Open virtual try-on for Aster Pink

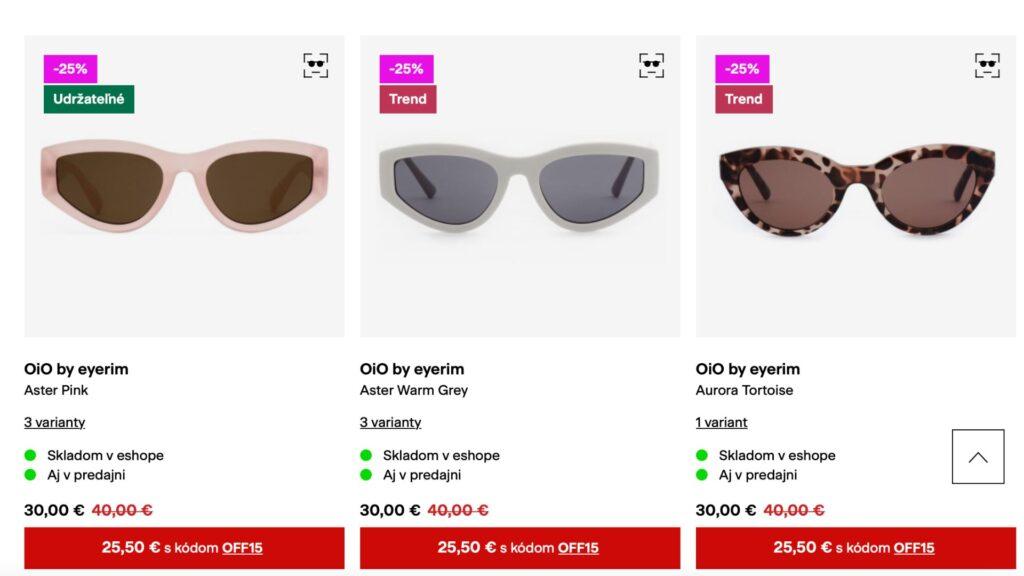(x=315, y=65)
